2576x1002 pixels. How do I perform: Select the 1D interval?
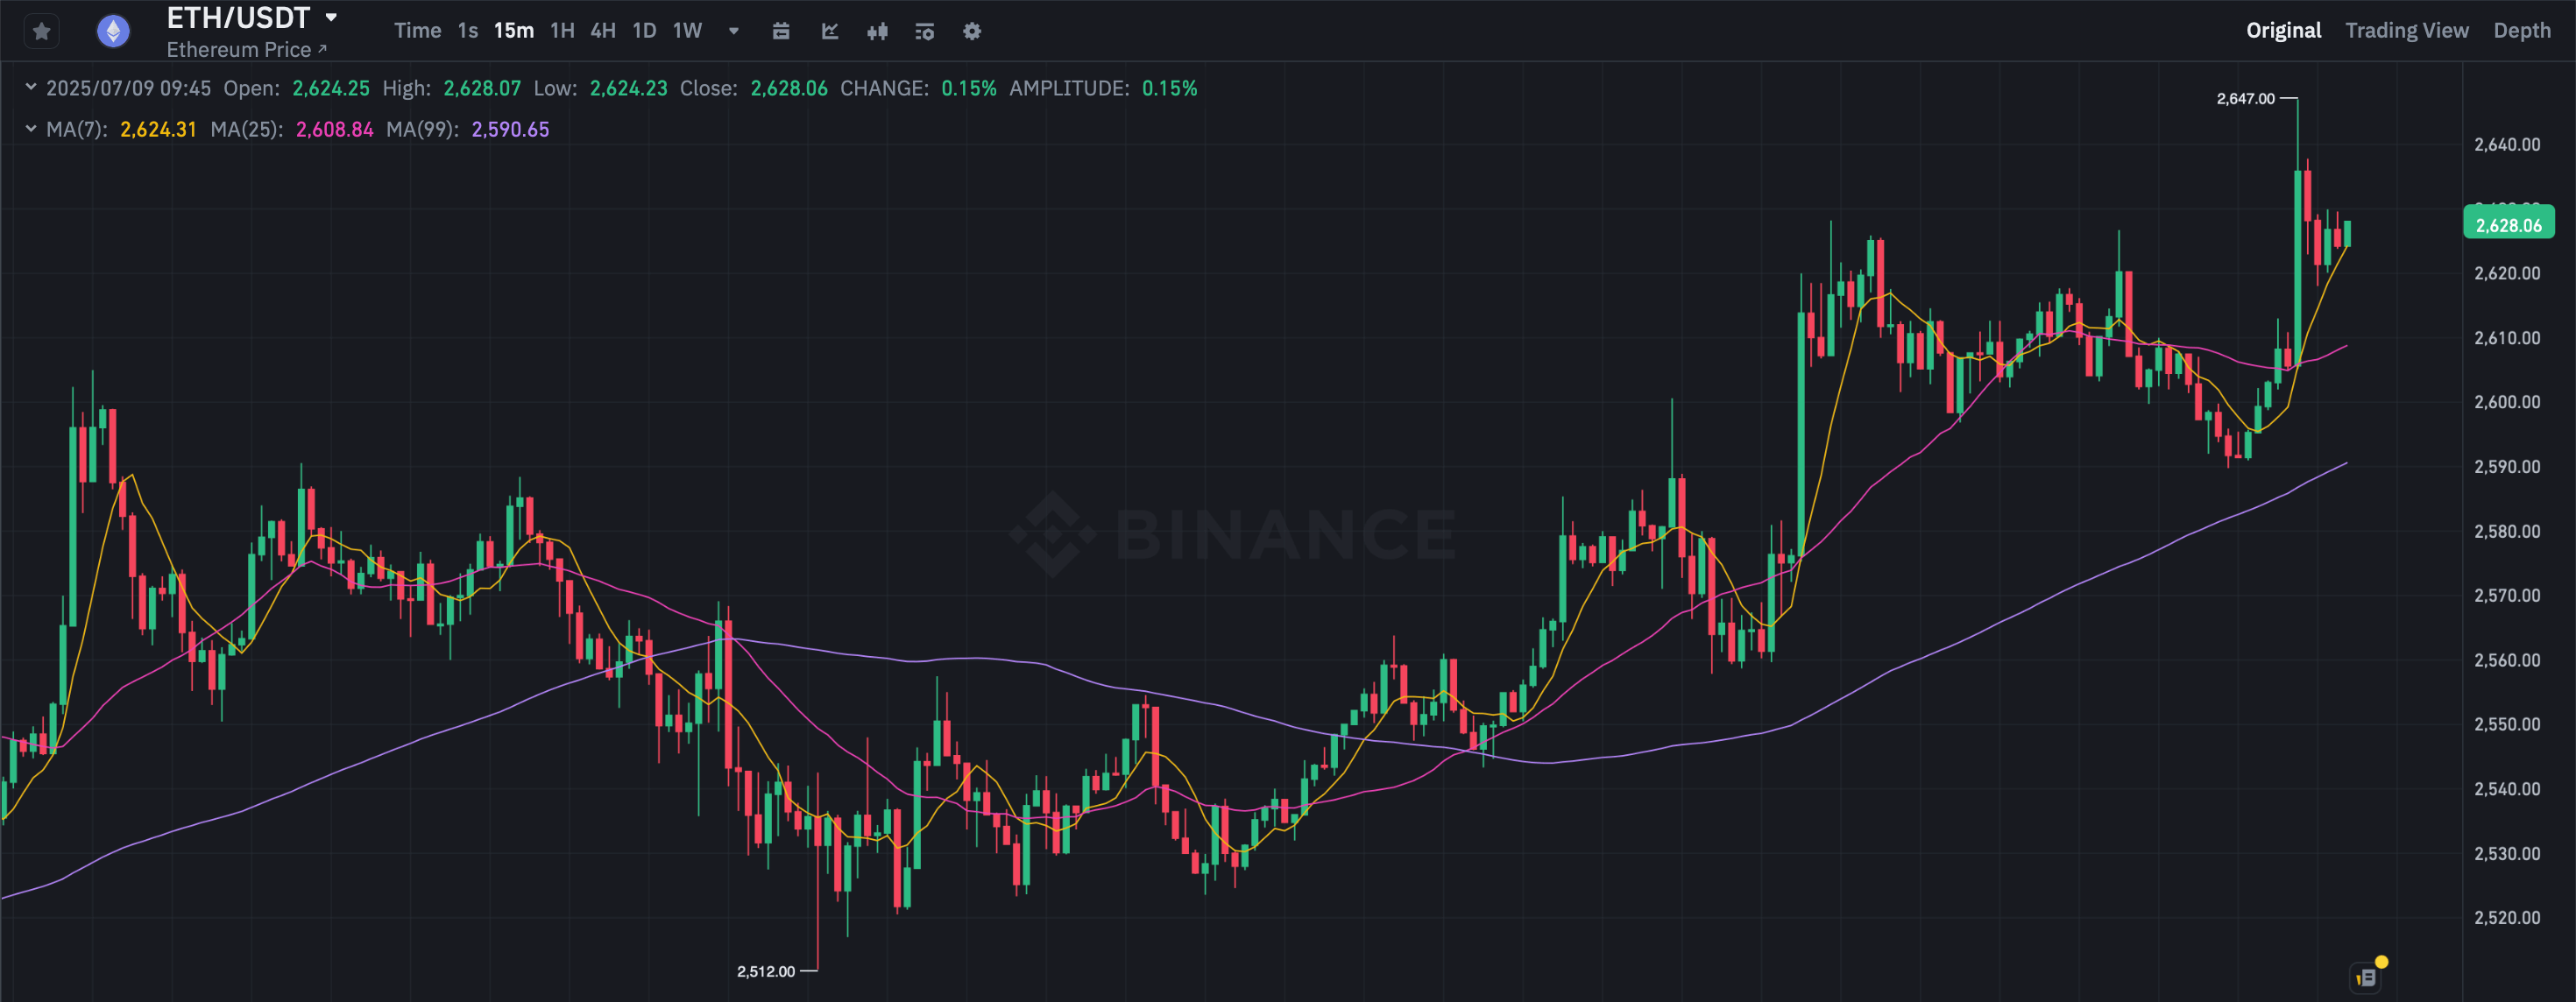pyautogui.click(x=644, y=31)
